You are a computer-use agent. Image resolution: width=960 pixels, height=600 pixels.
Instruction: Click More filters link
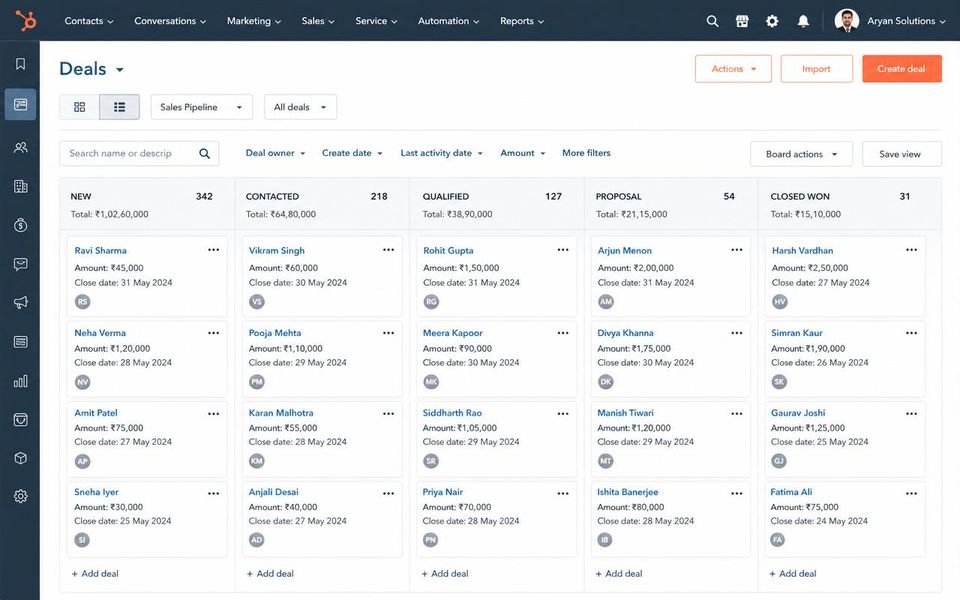[586, 153]
